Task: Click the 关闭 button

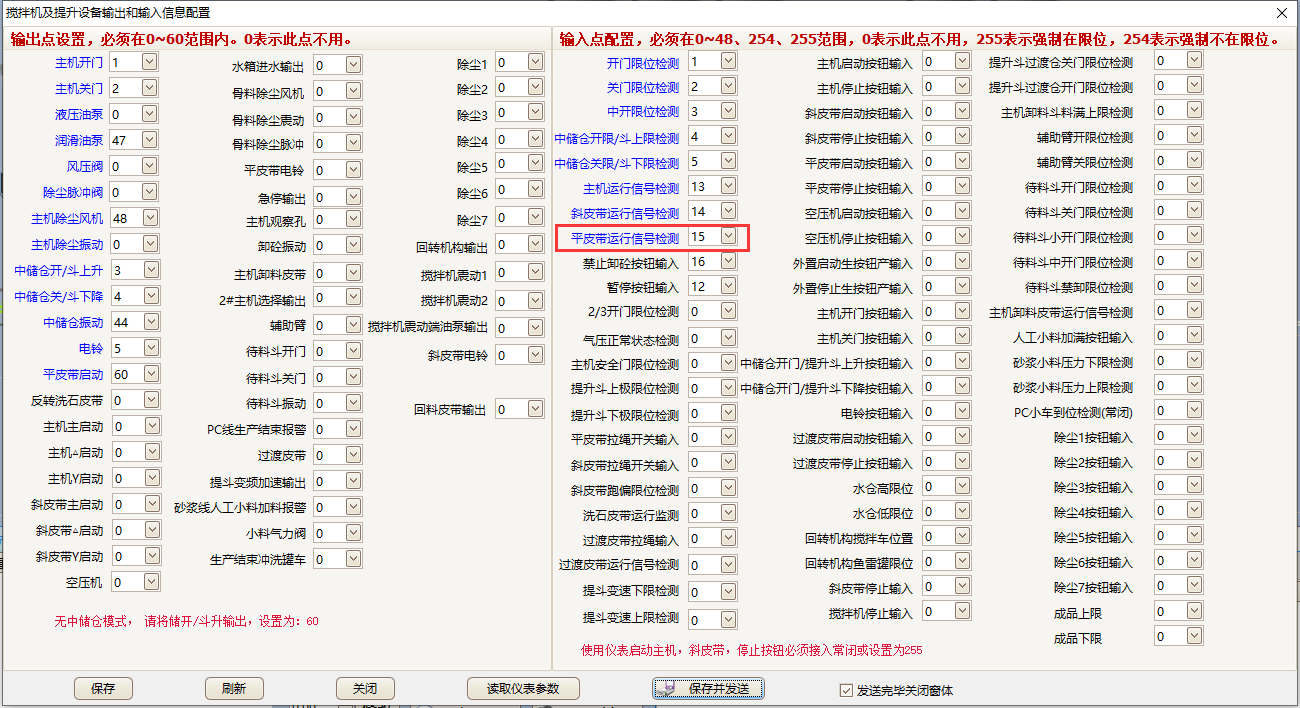Action: pos(365,688)
